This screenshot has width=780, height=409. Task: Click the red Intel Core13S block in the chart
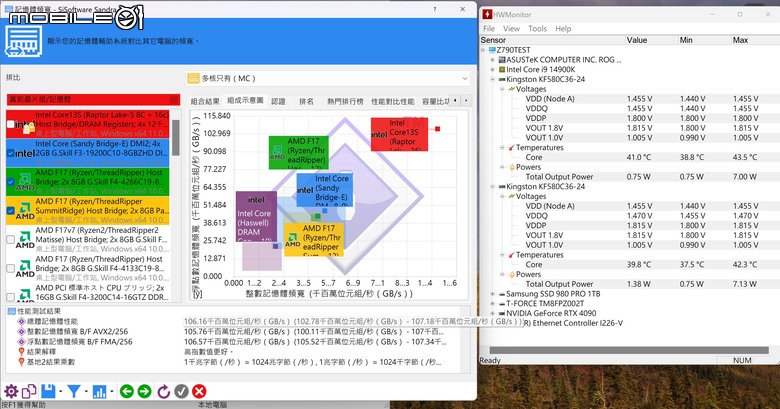[399, 134]
